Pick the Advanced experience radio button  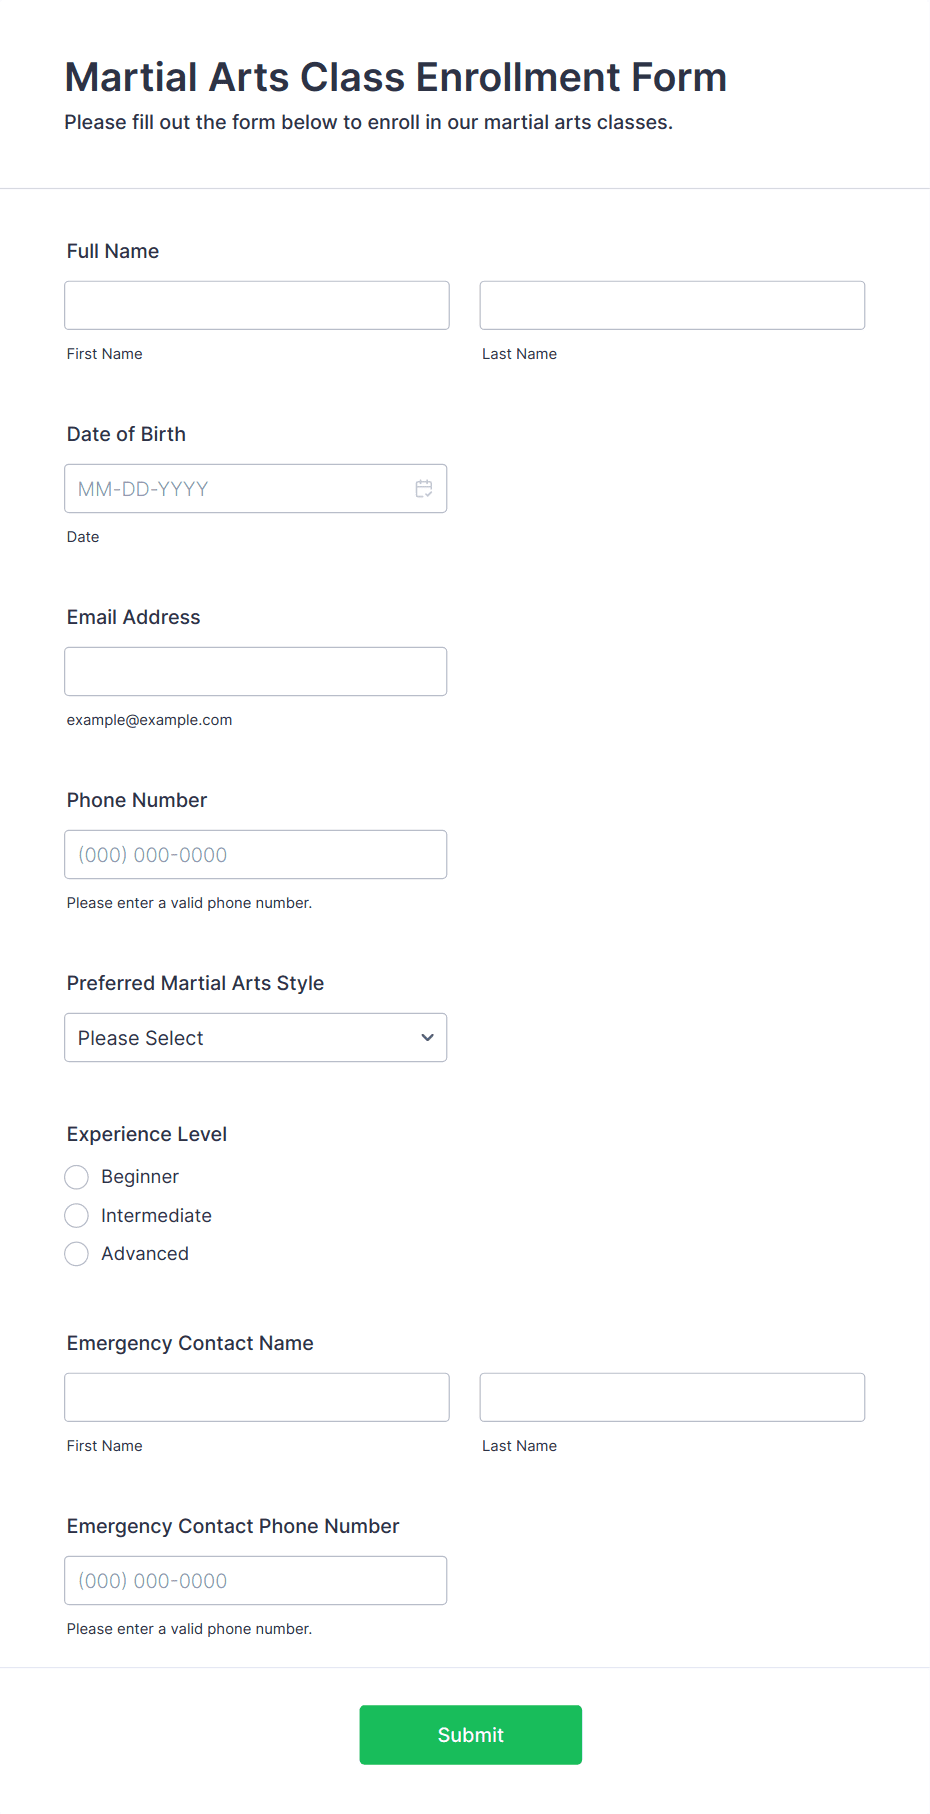pyautogui.click(x=76, y=1254)
